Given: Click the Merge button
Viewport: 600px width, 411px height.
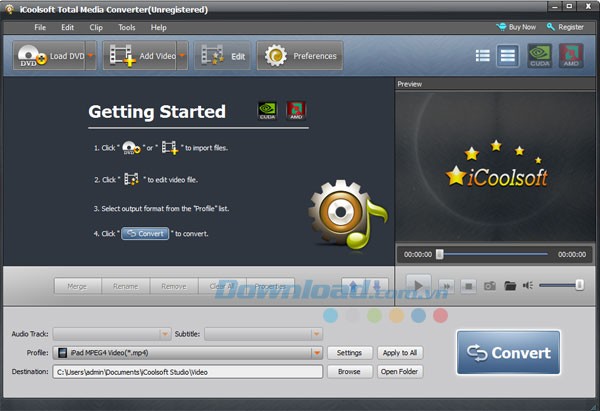Looking at the screenshot, I should 77,286.
